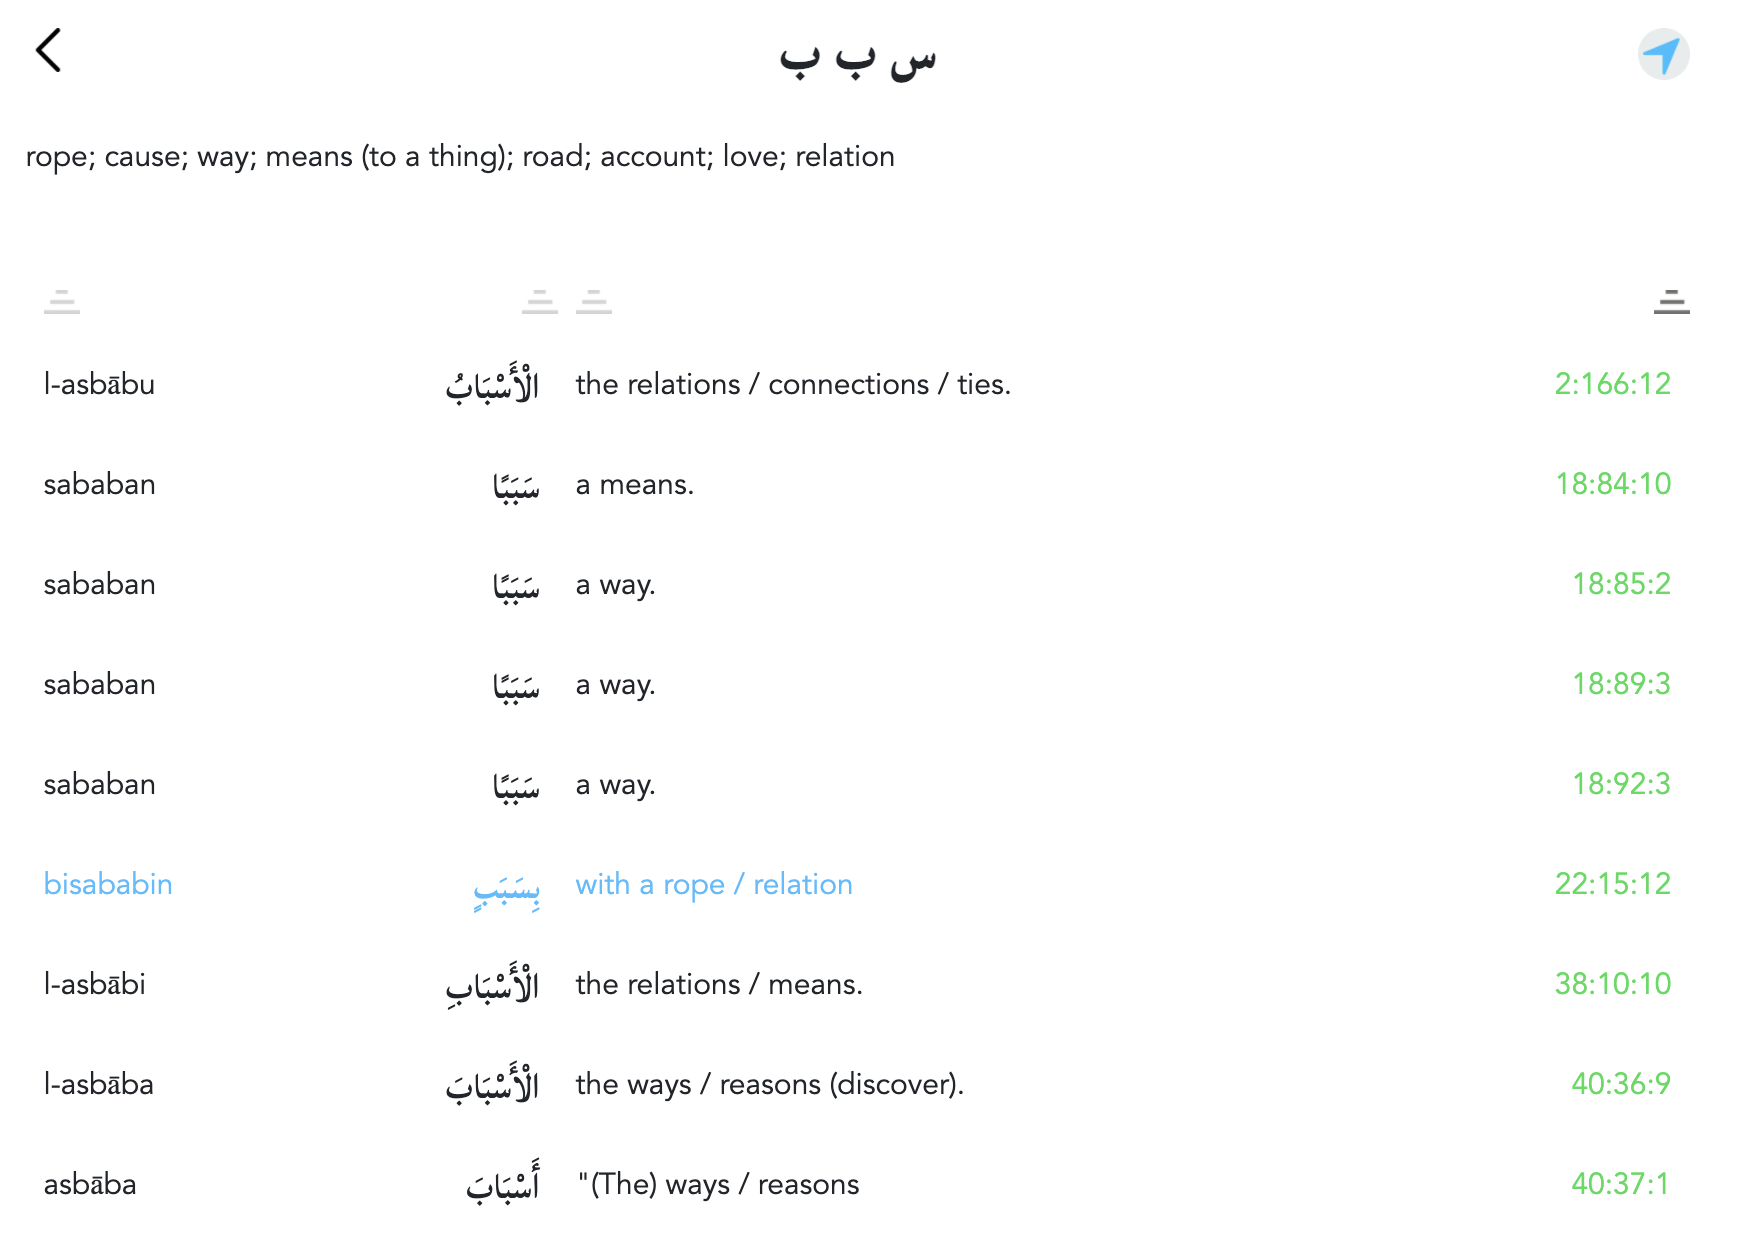Click the back arrow icon
The image size is (1752, 1244).
click(49, 51)
